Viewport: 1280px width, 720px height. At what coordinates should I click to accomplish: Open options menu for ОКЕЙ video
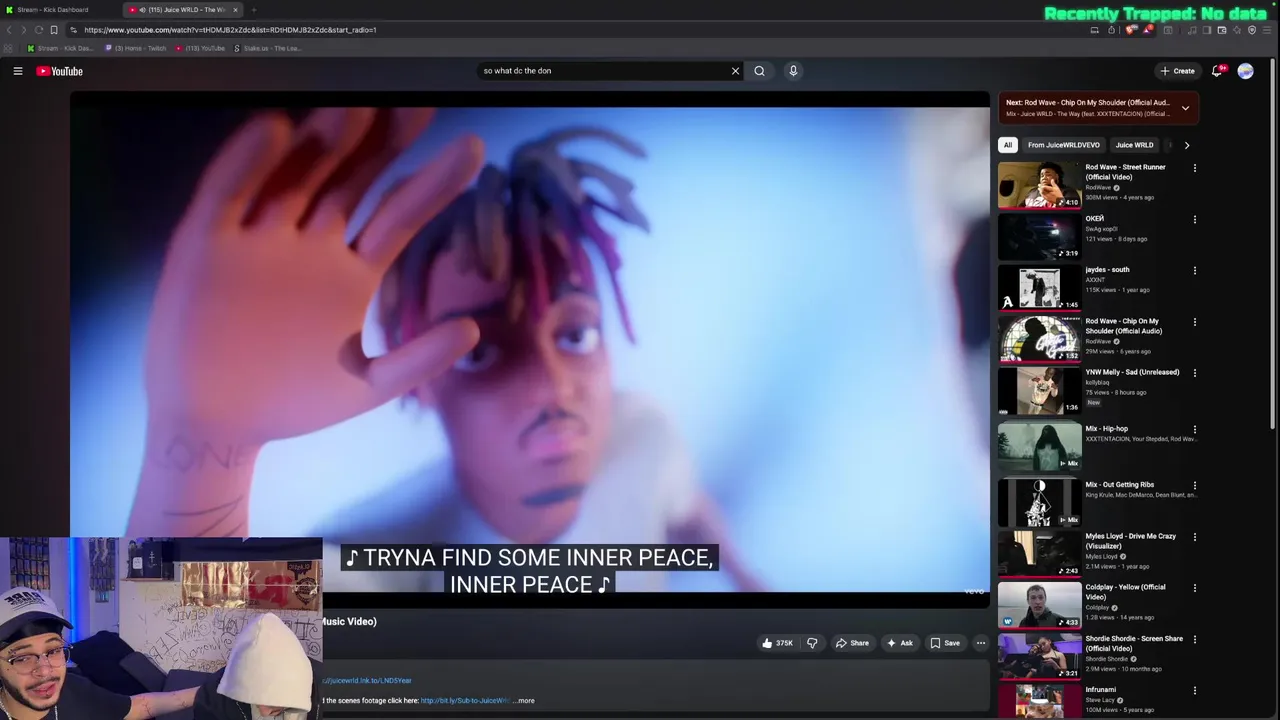pos(1194,219)
